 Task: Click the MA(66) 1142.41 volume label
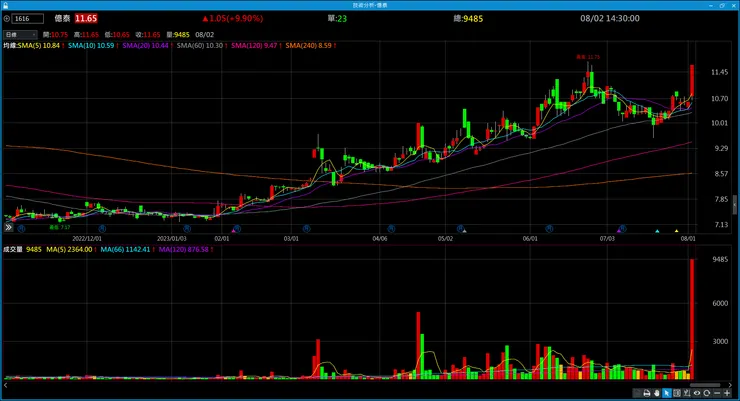(x=127, y=249)
